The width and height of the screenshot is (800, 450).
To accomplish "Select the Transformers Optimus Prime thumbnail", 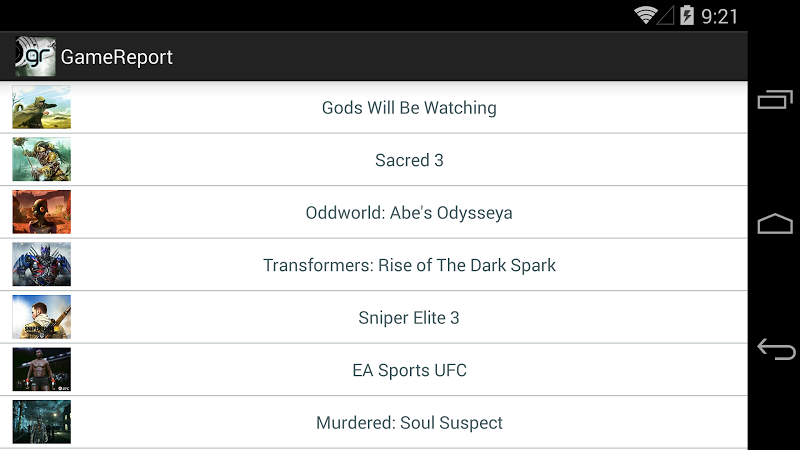I will [x=42, y=264].
